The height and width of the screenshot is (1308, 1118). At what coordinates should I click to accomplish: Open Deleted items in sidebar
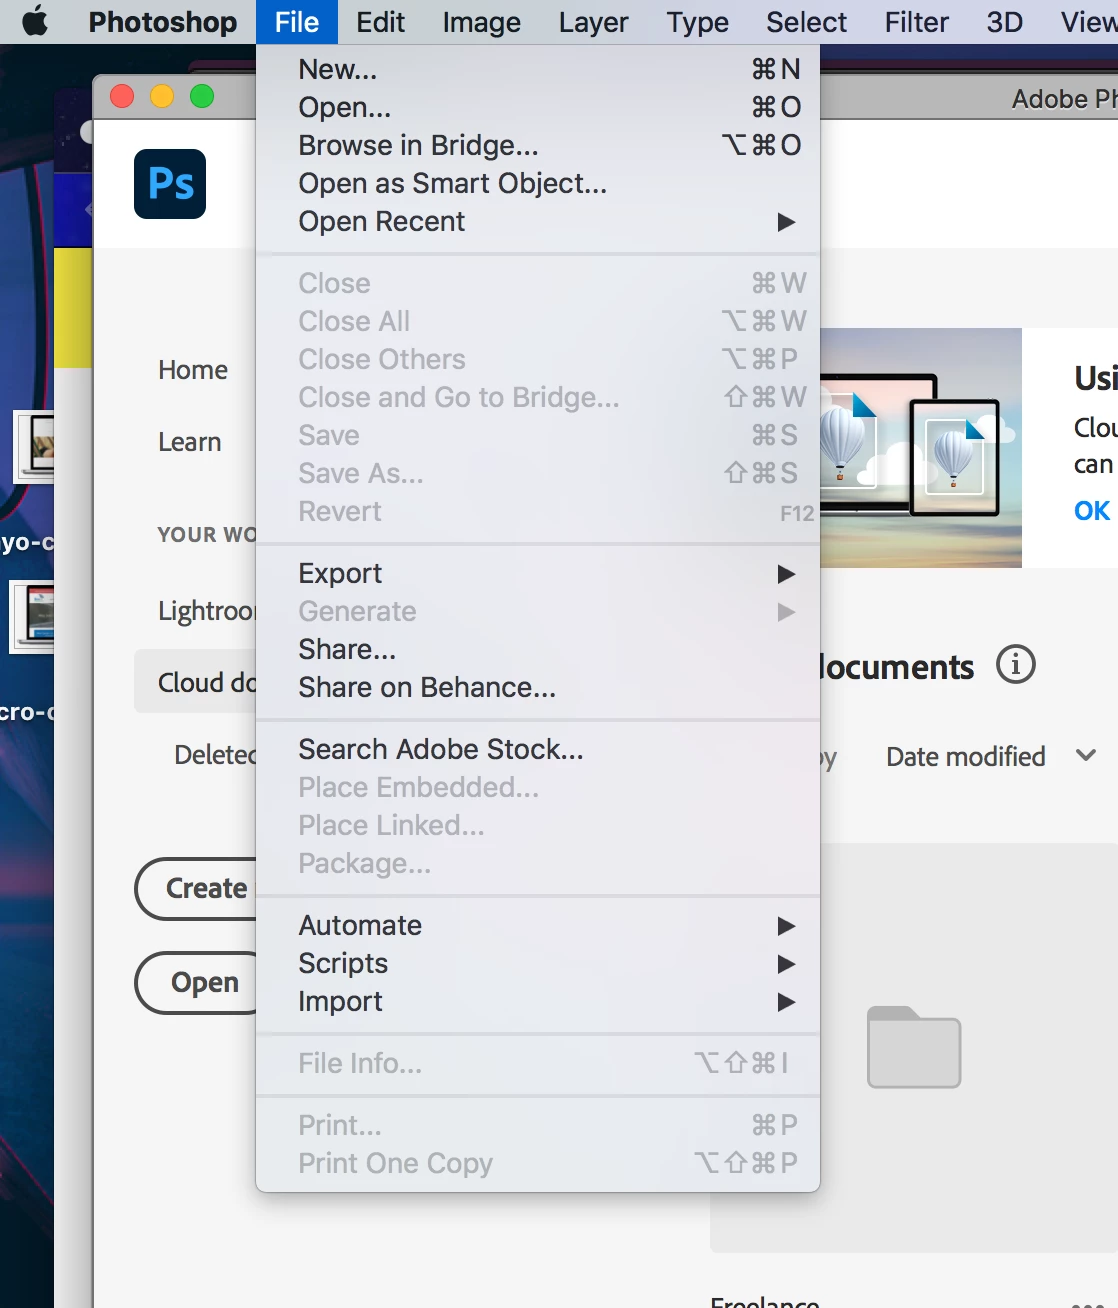click(x=215, y=755)
